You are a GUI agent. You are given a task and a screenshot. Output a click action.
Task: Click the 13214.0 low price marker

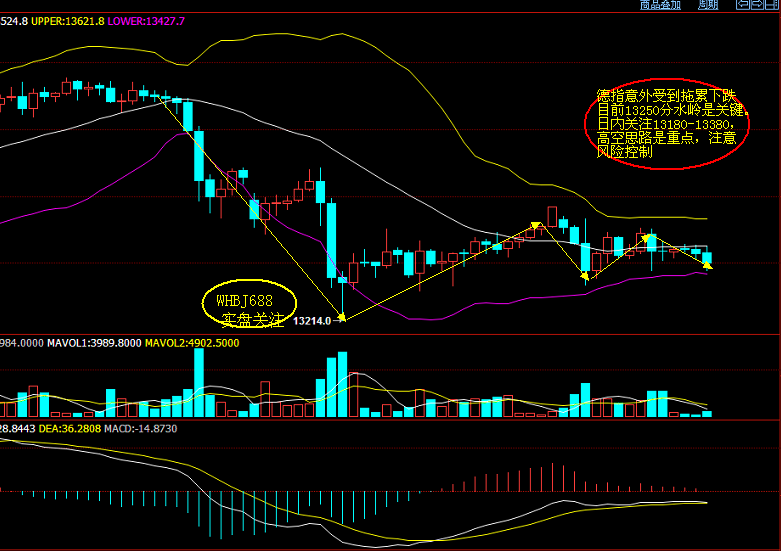[x=311, y=320]
